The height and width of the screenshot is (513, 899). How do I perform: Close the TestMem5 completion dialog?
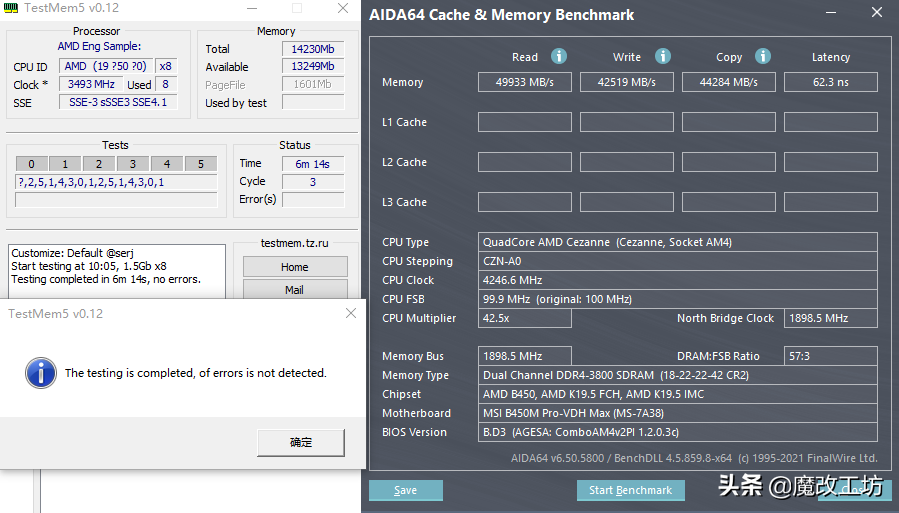pyautogui.click(x=351, y=314)
